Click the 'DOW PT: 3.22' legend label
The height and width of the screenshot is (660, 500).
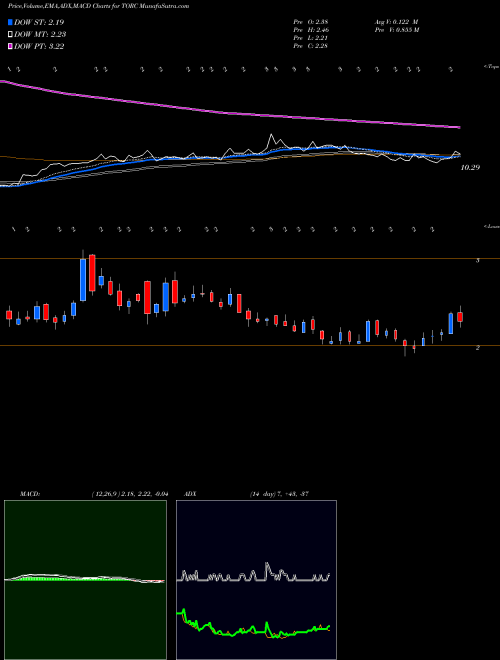point(39,46)
